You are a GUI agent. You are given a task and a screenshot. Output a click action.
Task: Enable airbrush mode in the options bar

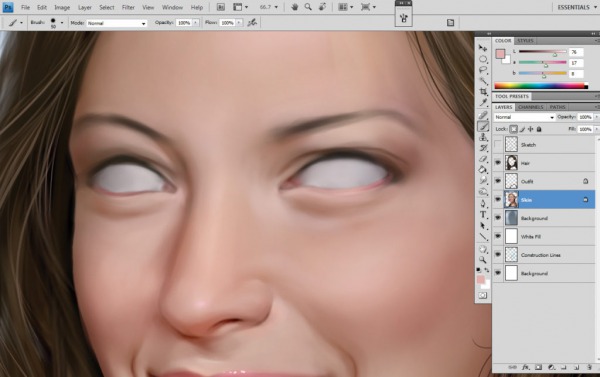click(252, 23)
